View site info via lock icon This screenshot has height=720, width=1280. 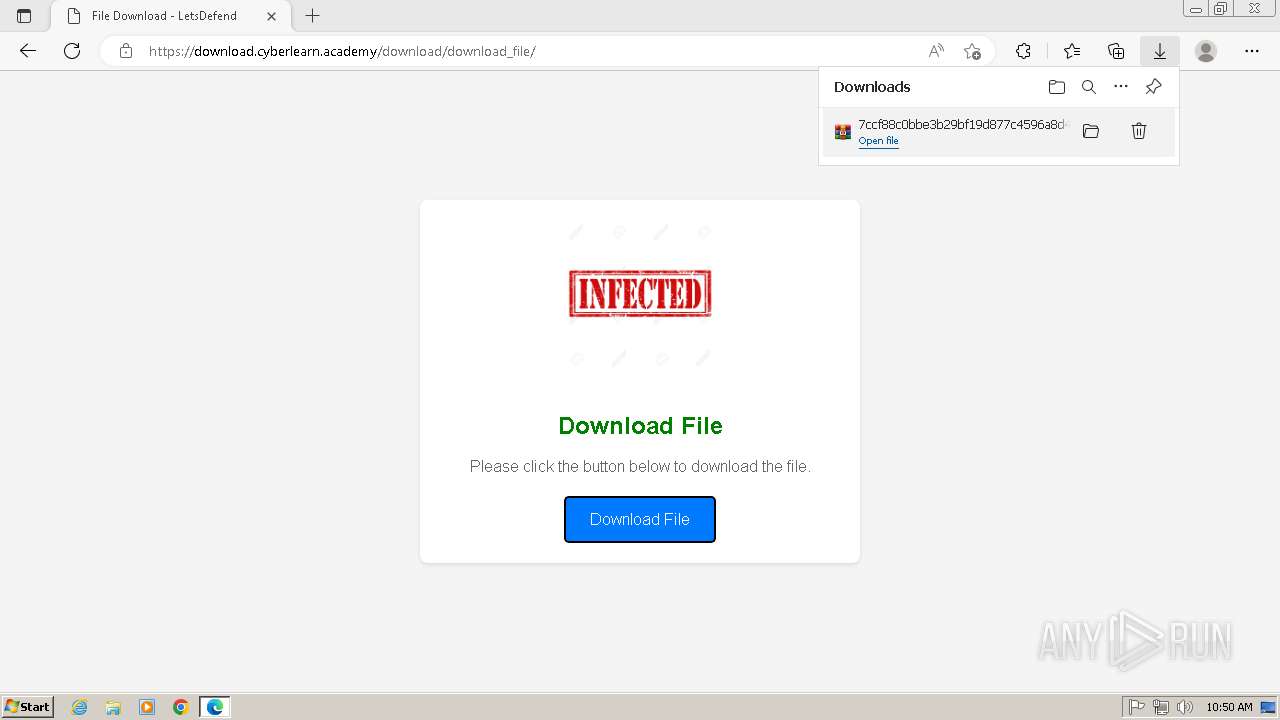click(x=126, y=51)
